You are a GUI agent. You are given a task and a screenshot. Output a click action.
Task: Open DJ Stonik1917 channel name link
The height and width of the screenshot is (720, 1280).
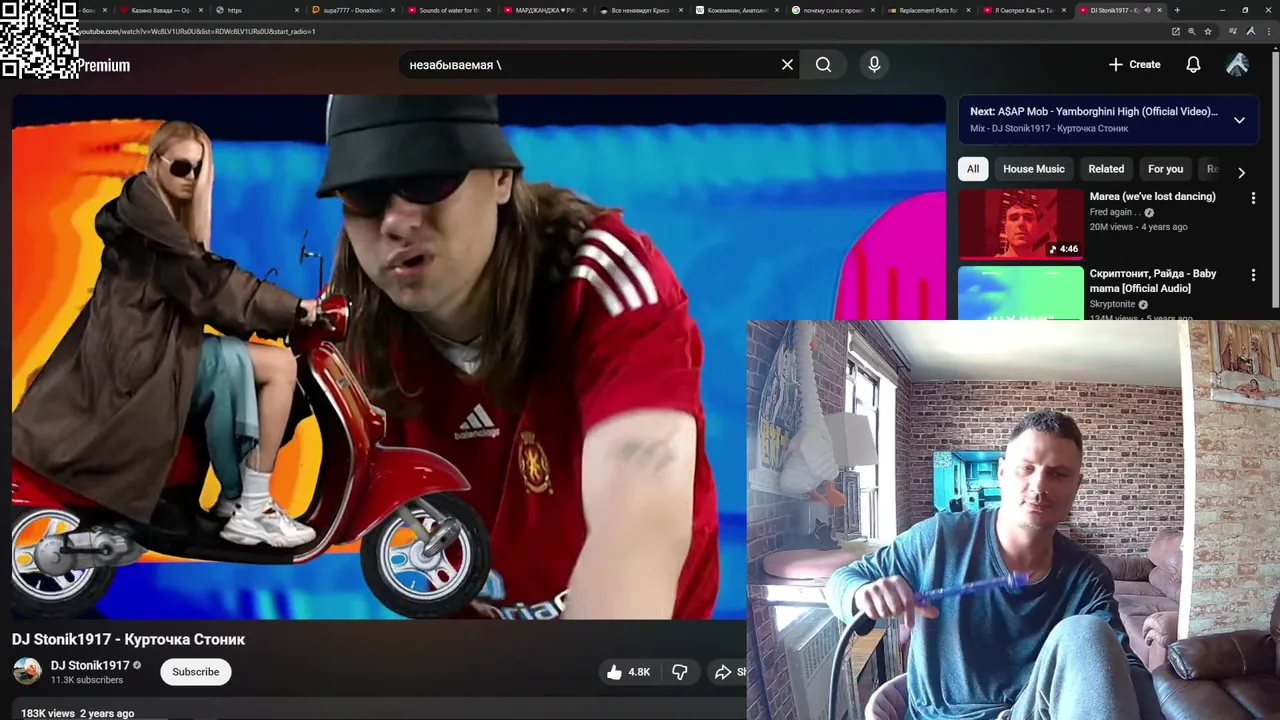(90, 665)
